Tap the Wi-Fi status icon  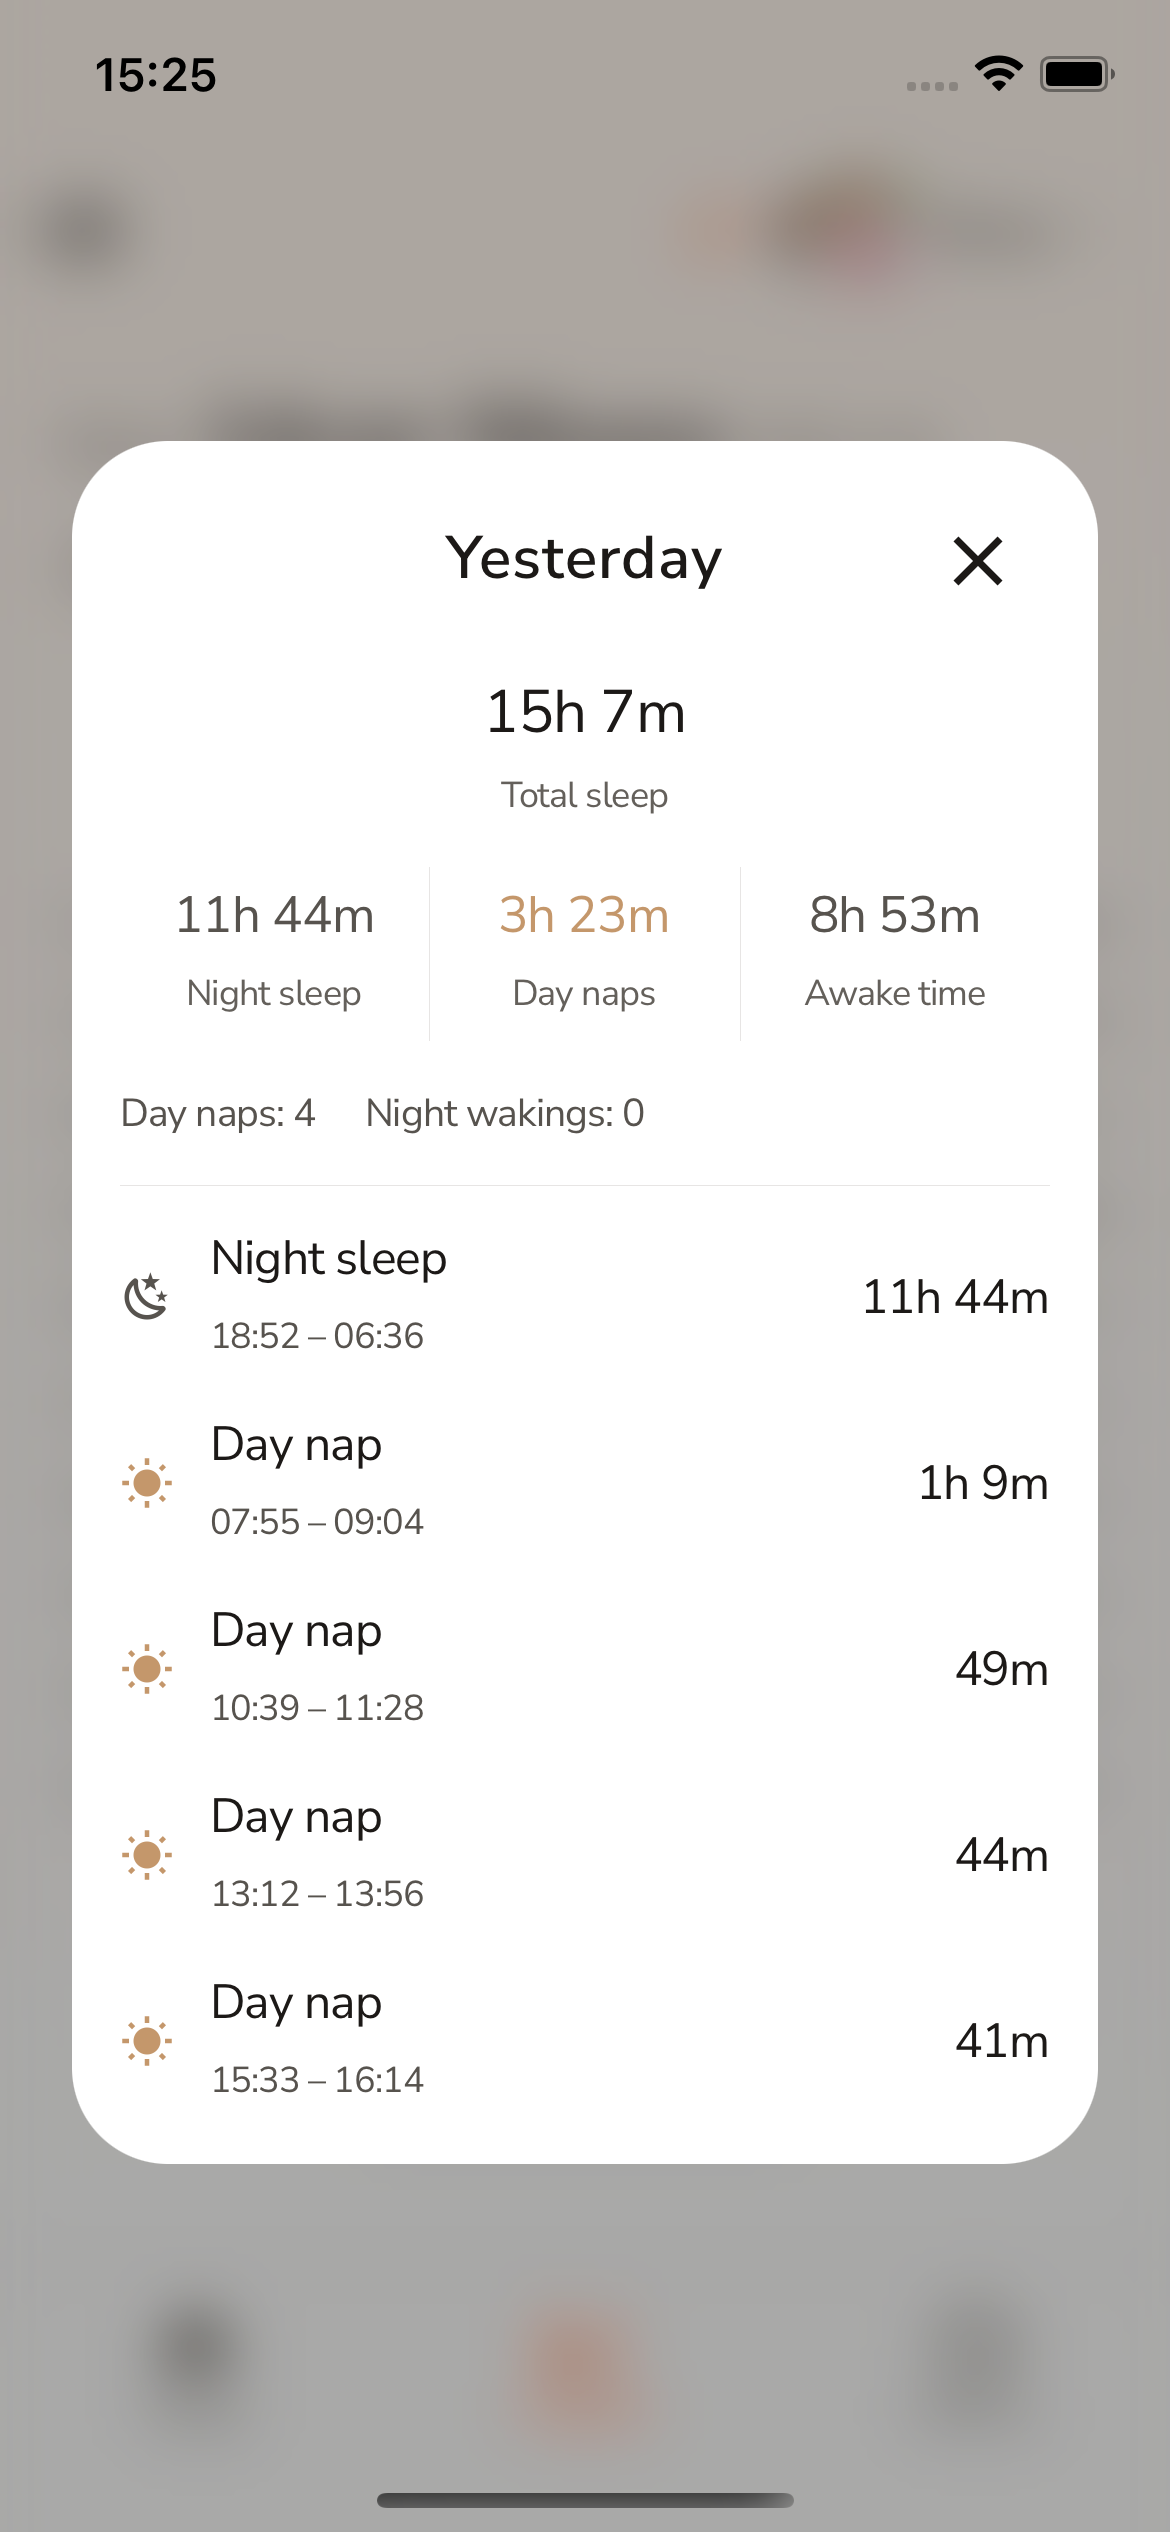[998, 73]
